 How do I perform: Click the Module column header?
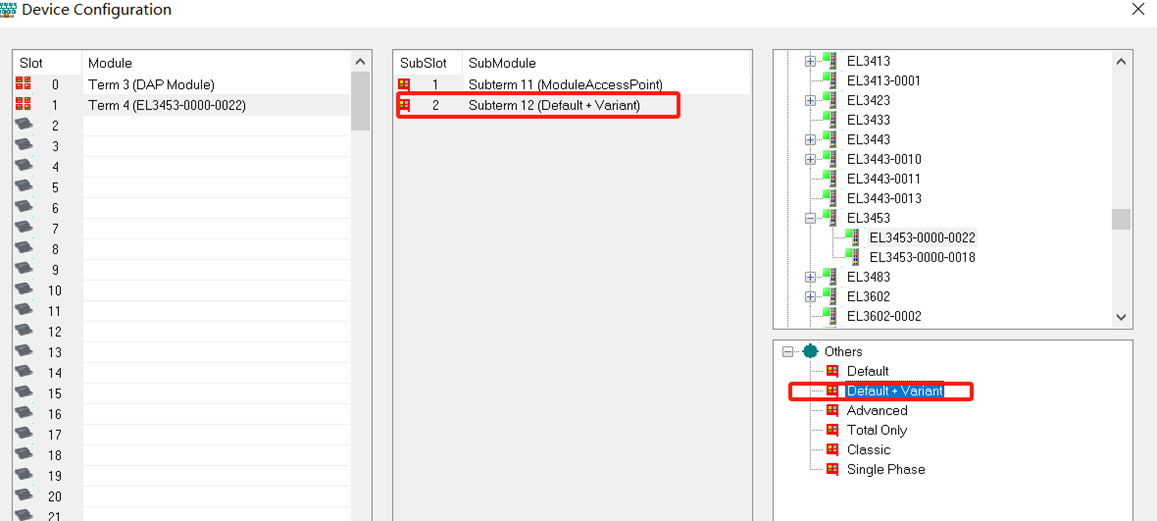[x=216, y=63]
